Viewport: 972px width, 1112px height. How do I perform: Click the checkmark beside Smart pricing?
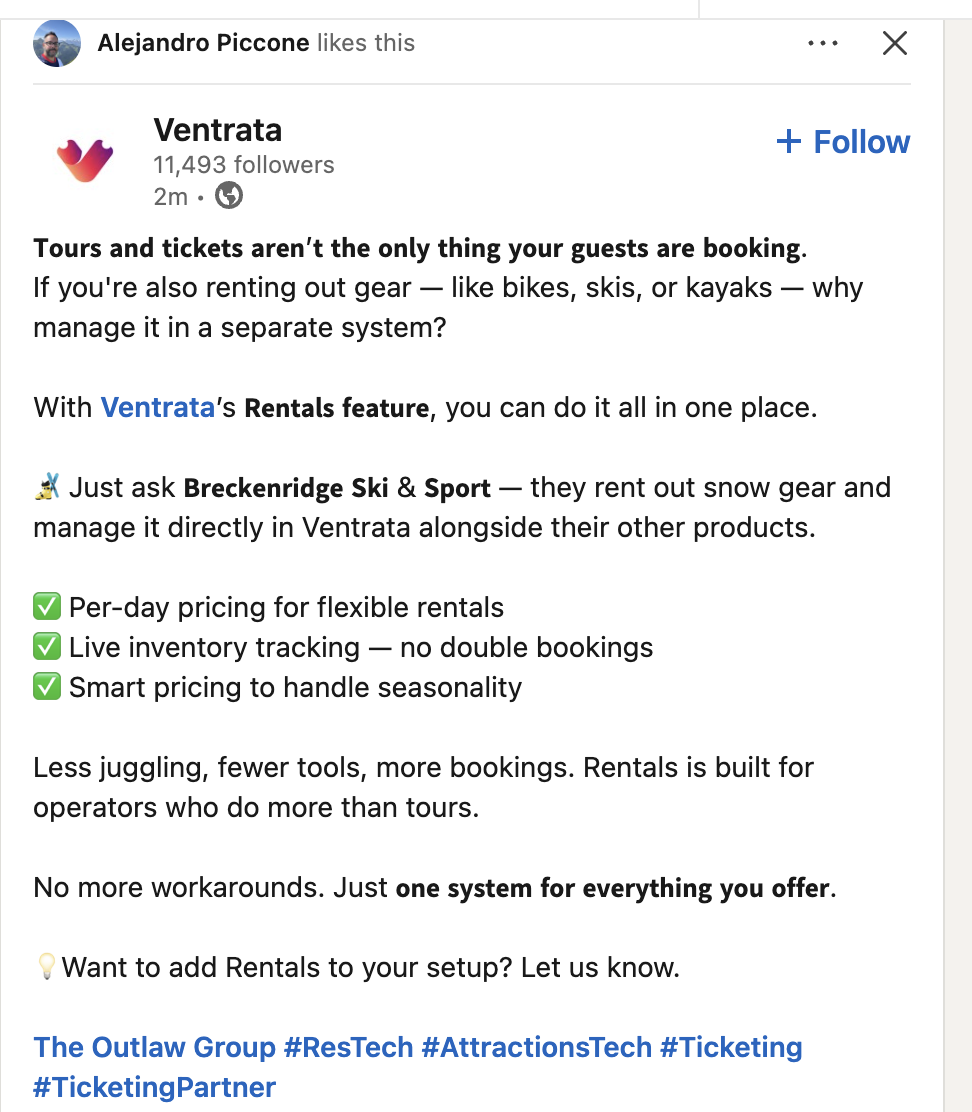[x=47, y=686]
